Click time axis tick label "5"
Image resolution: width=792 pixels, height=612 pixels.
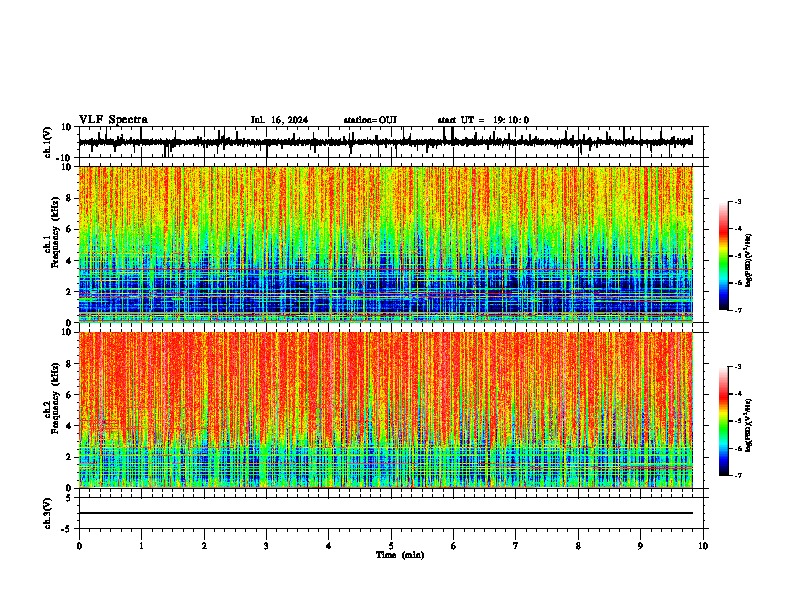(x=391, y=546)
